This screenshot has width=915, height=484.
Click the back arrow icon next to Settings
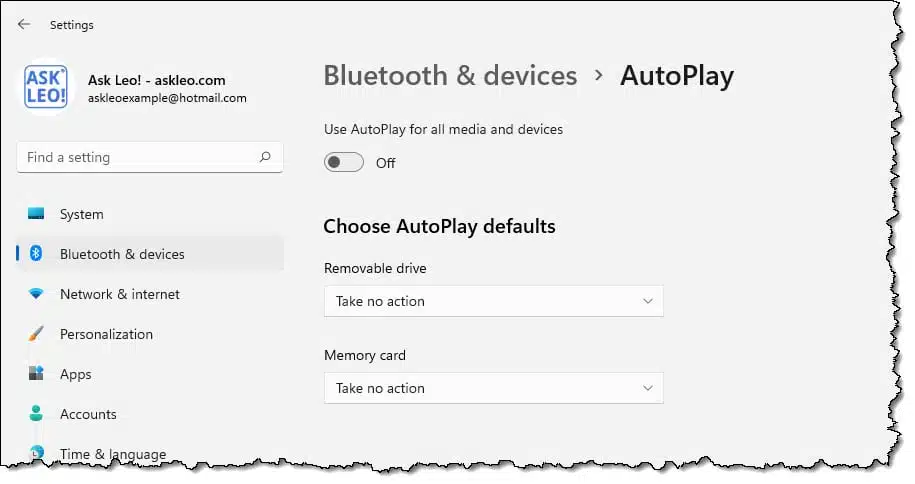[x=24, y=25]
